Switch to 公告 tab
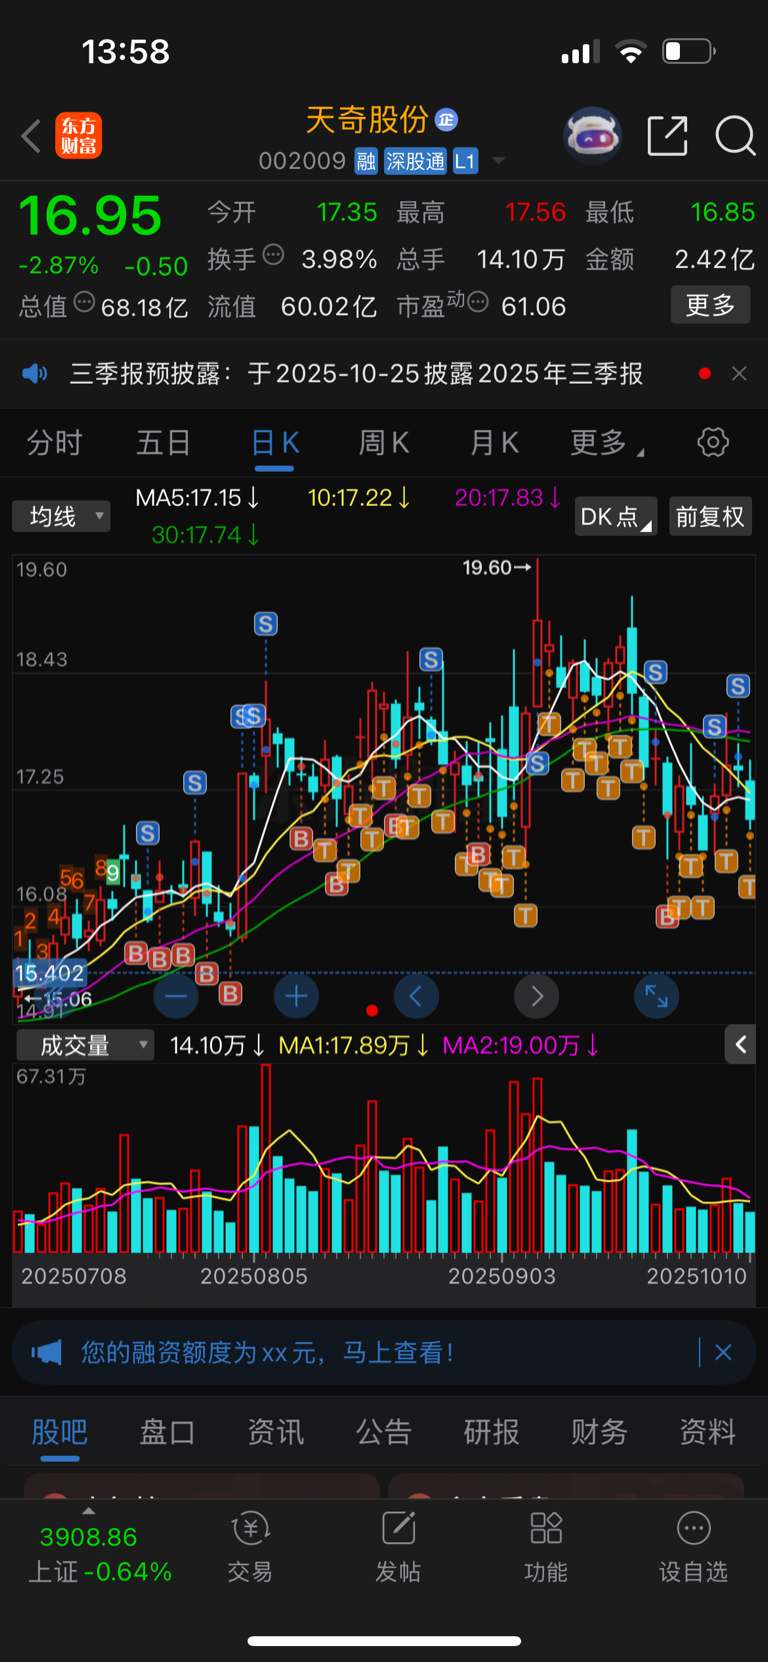 [383, 1432]
